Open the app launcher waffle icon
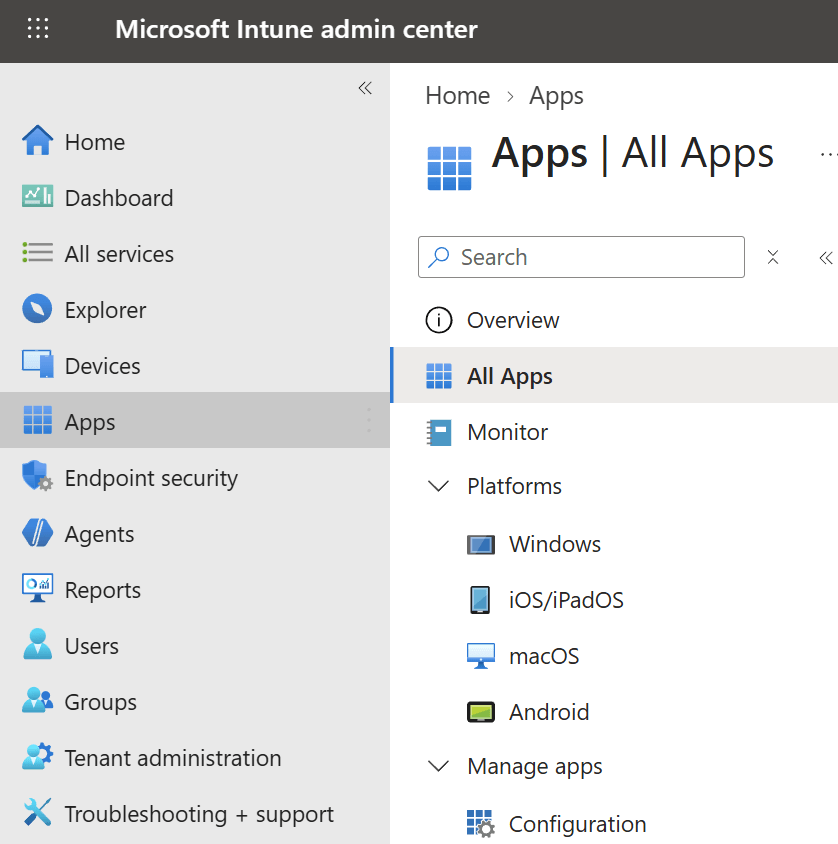This screenshot has height=844, width=838. click(x=38, y=29)
